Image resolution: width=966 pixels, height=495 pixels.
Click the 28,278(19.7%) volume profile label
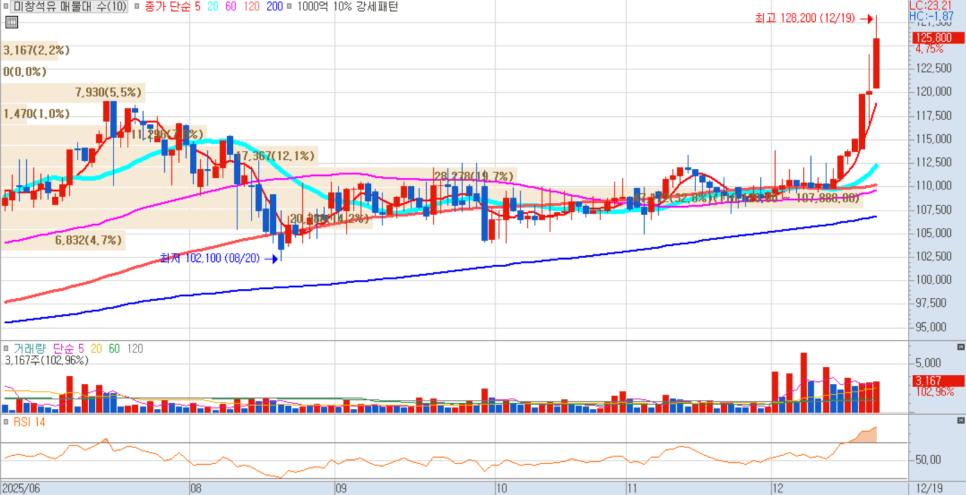[474, 177]
